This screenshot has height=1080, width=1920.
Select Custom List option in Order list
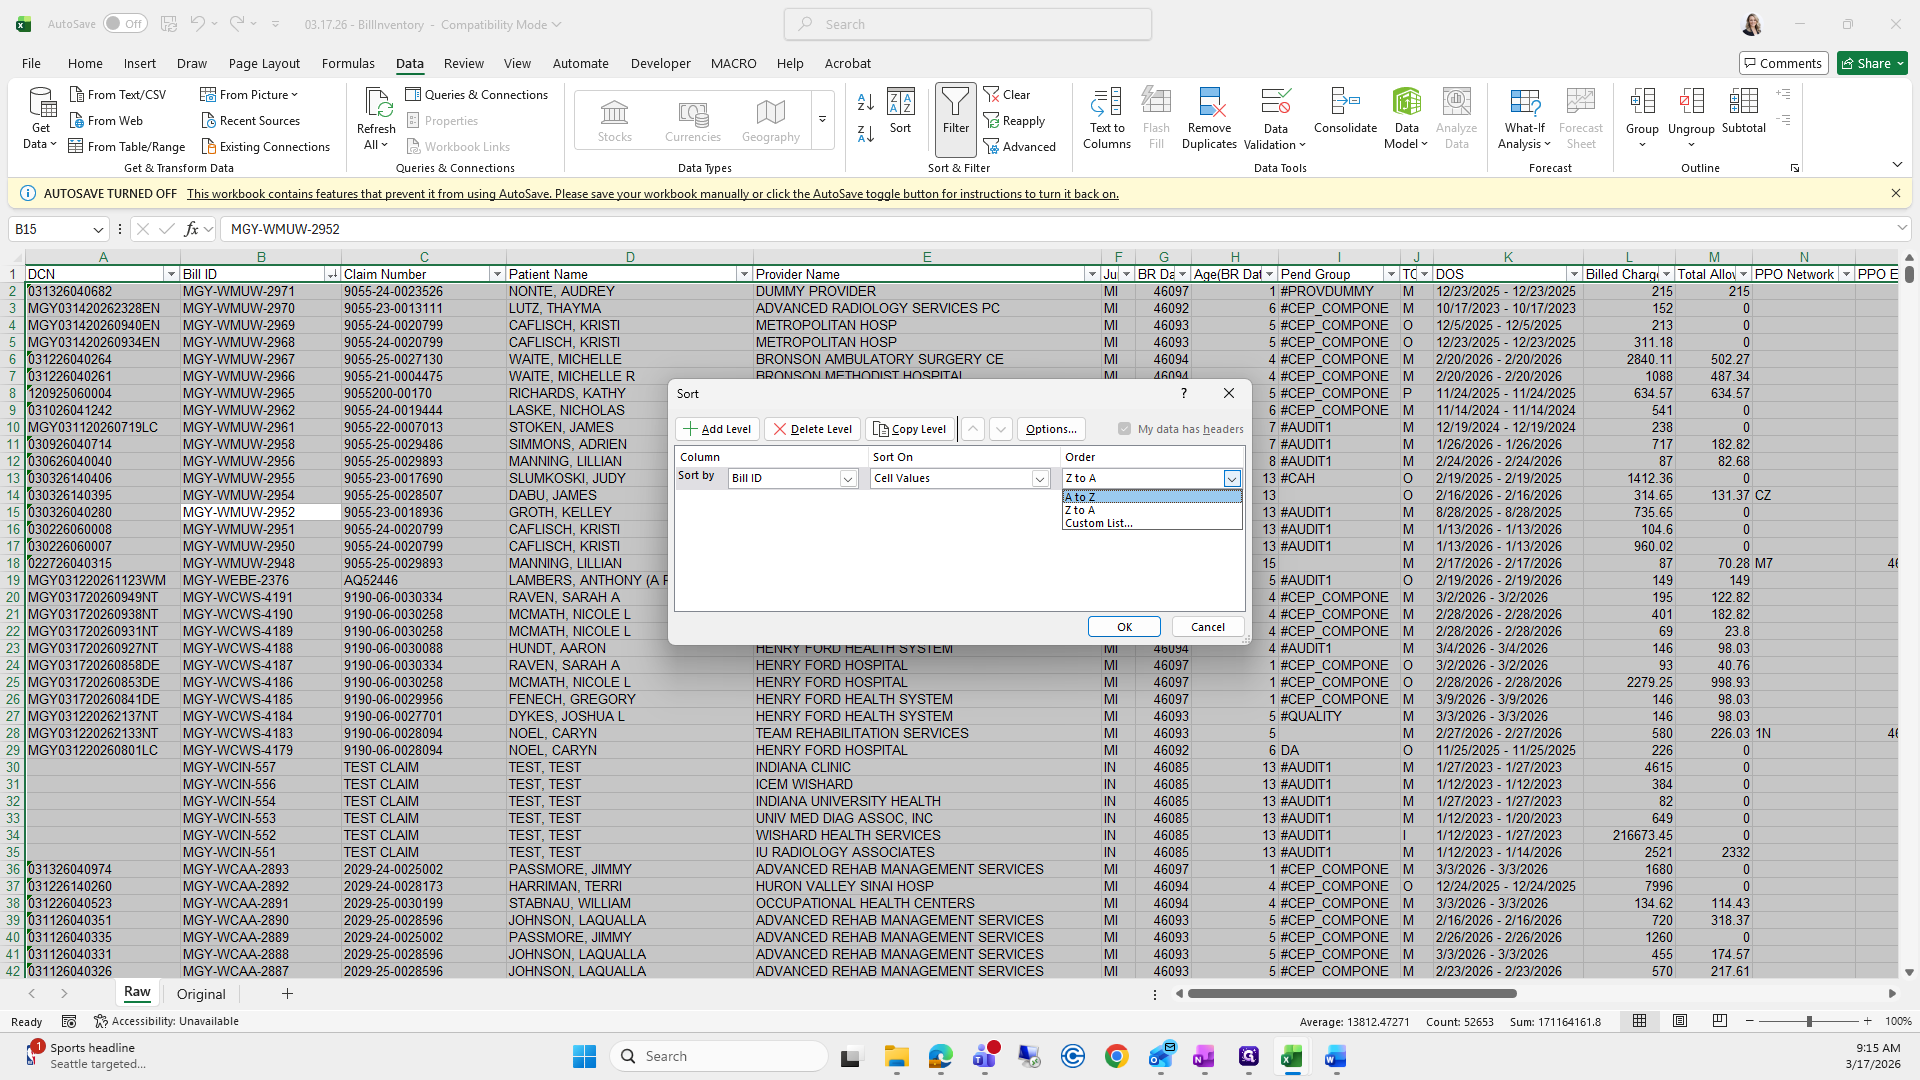click(x=1099, y=523)
